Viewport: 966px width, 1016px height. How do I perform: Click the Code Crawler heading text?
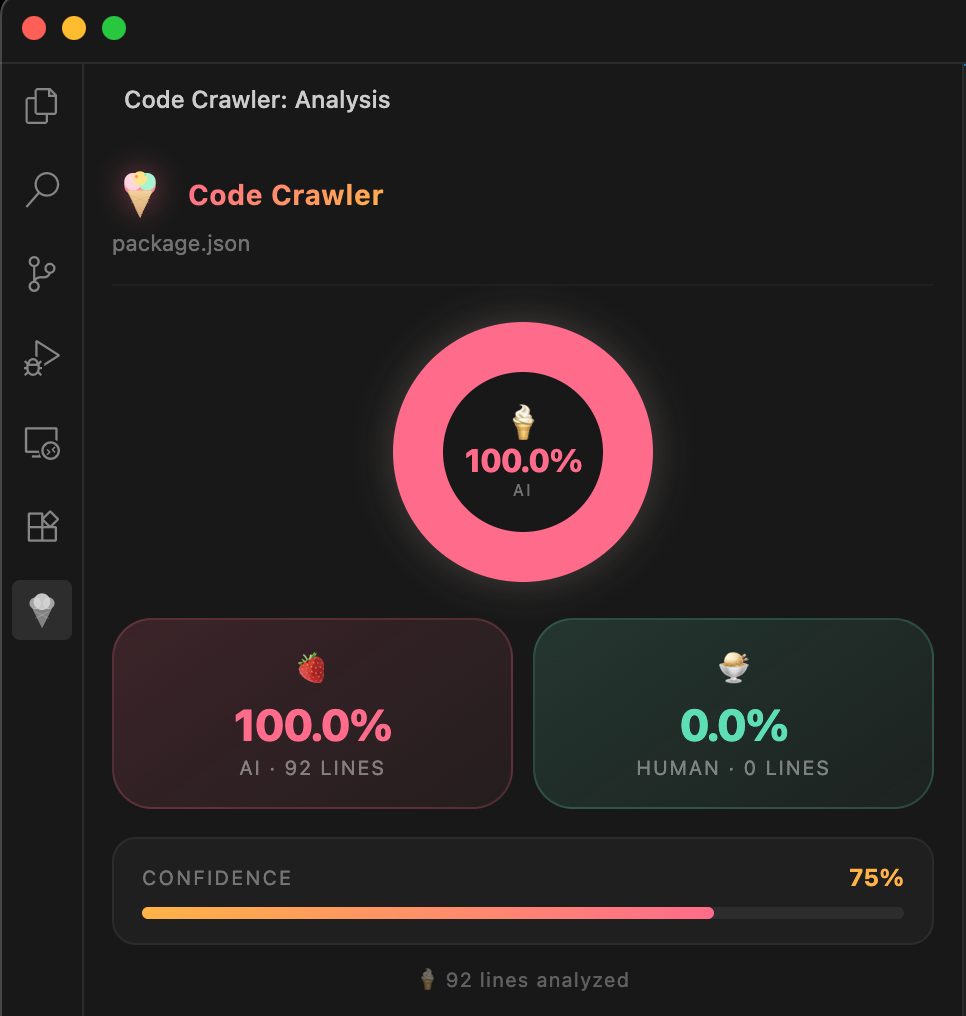[x=286, y=195]
